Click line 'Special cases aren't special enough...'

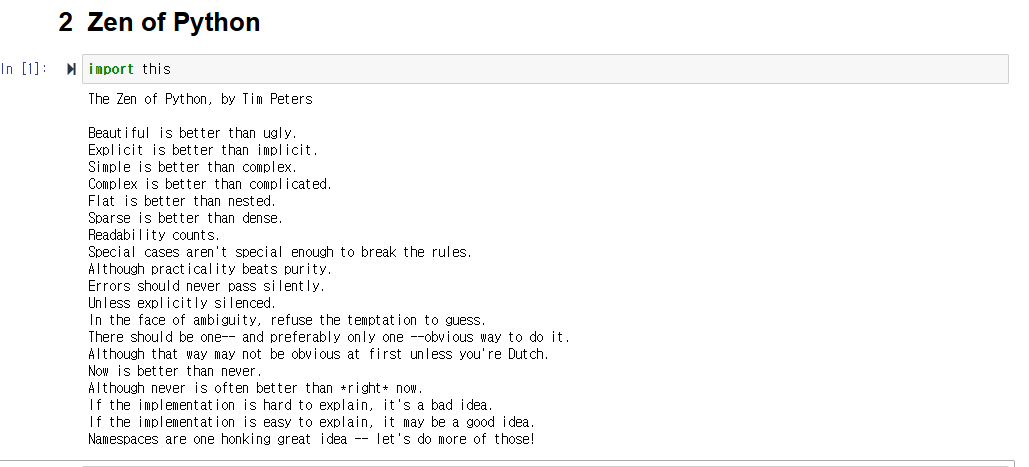(280, 252)
